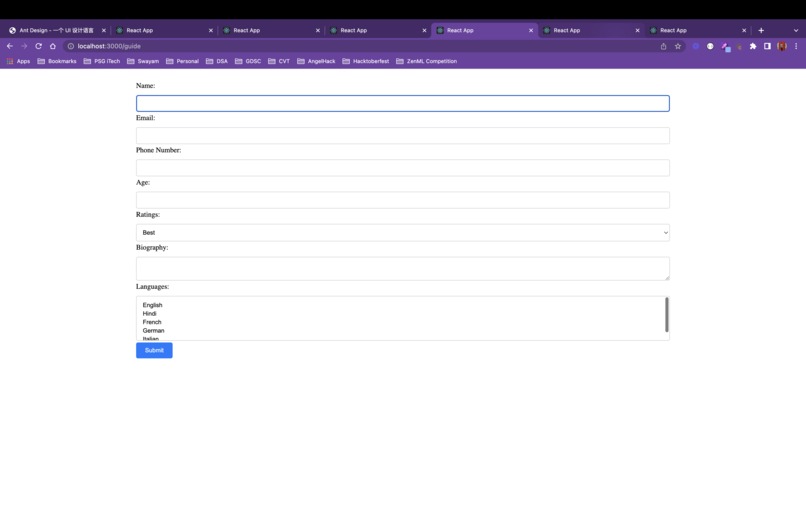Click the browser back arrow

(10, 46)
